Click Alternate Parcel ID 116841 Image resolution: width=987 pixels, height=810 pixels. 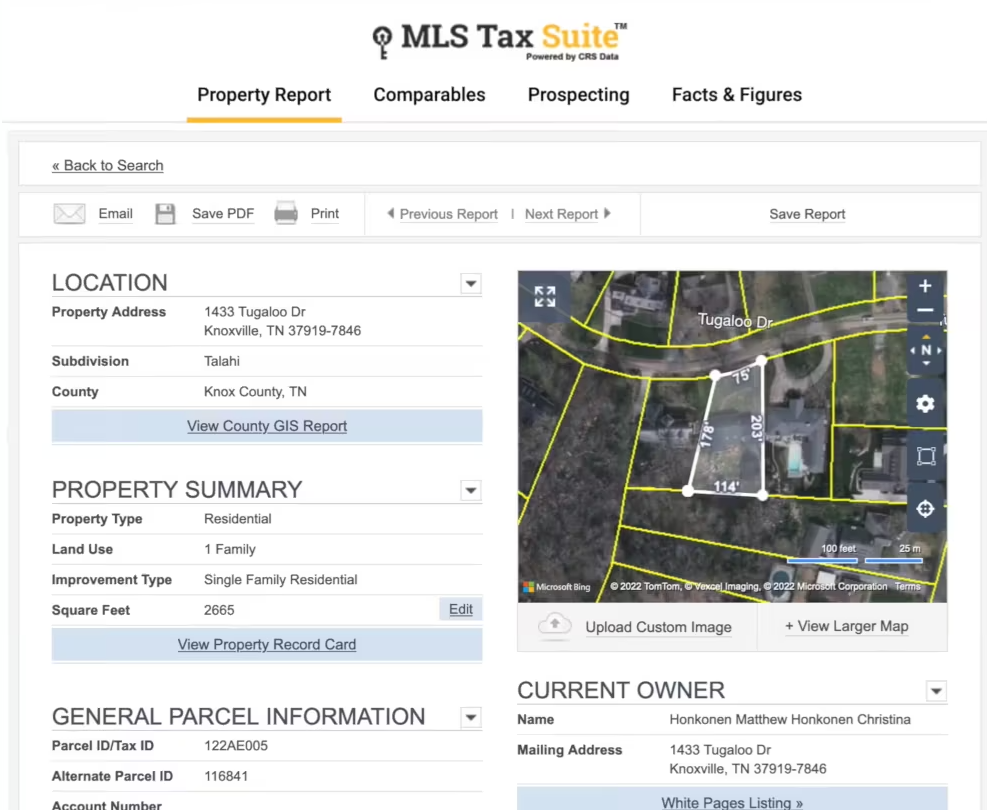tap(226, 777)
